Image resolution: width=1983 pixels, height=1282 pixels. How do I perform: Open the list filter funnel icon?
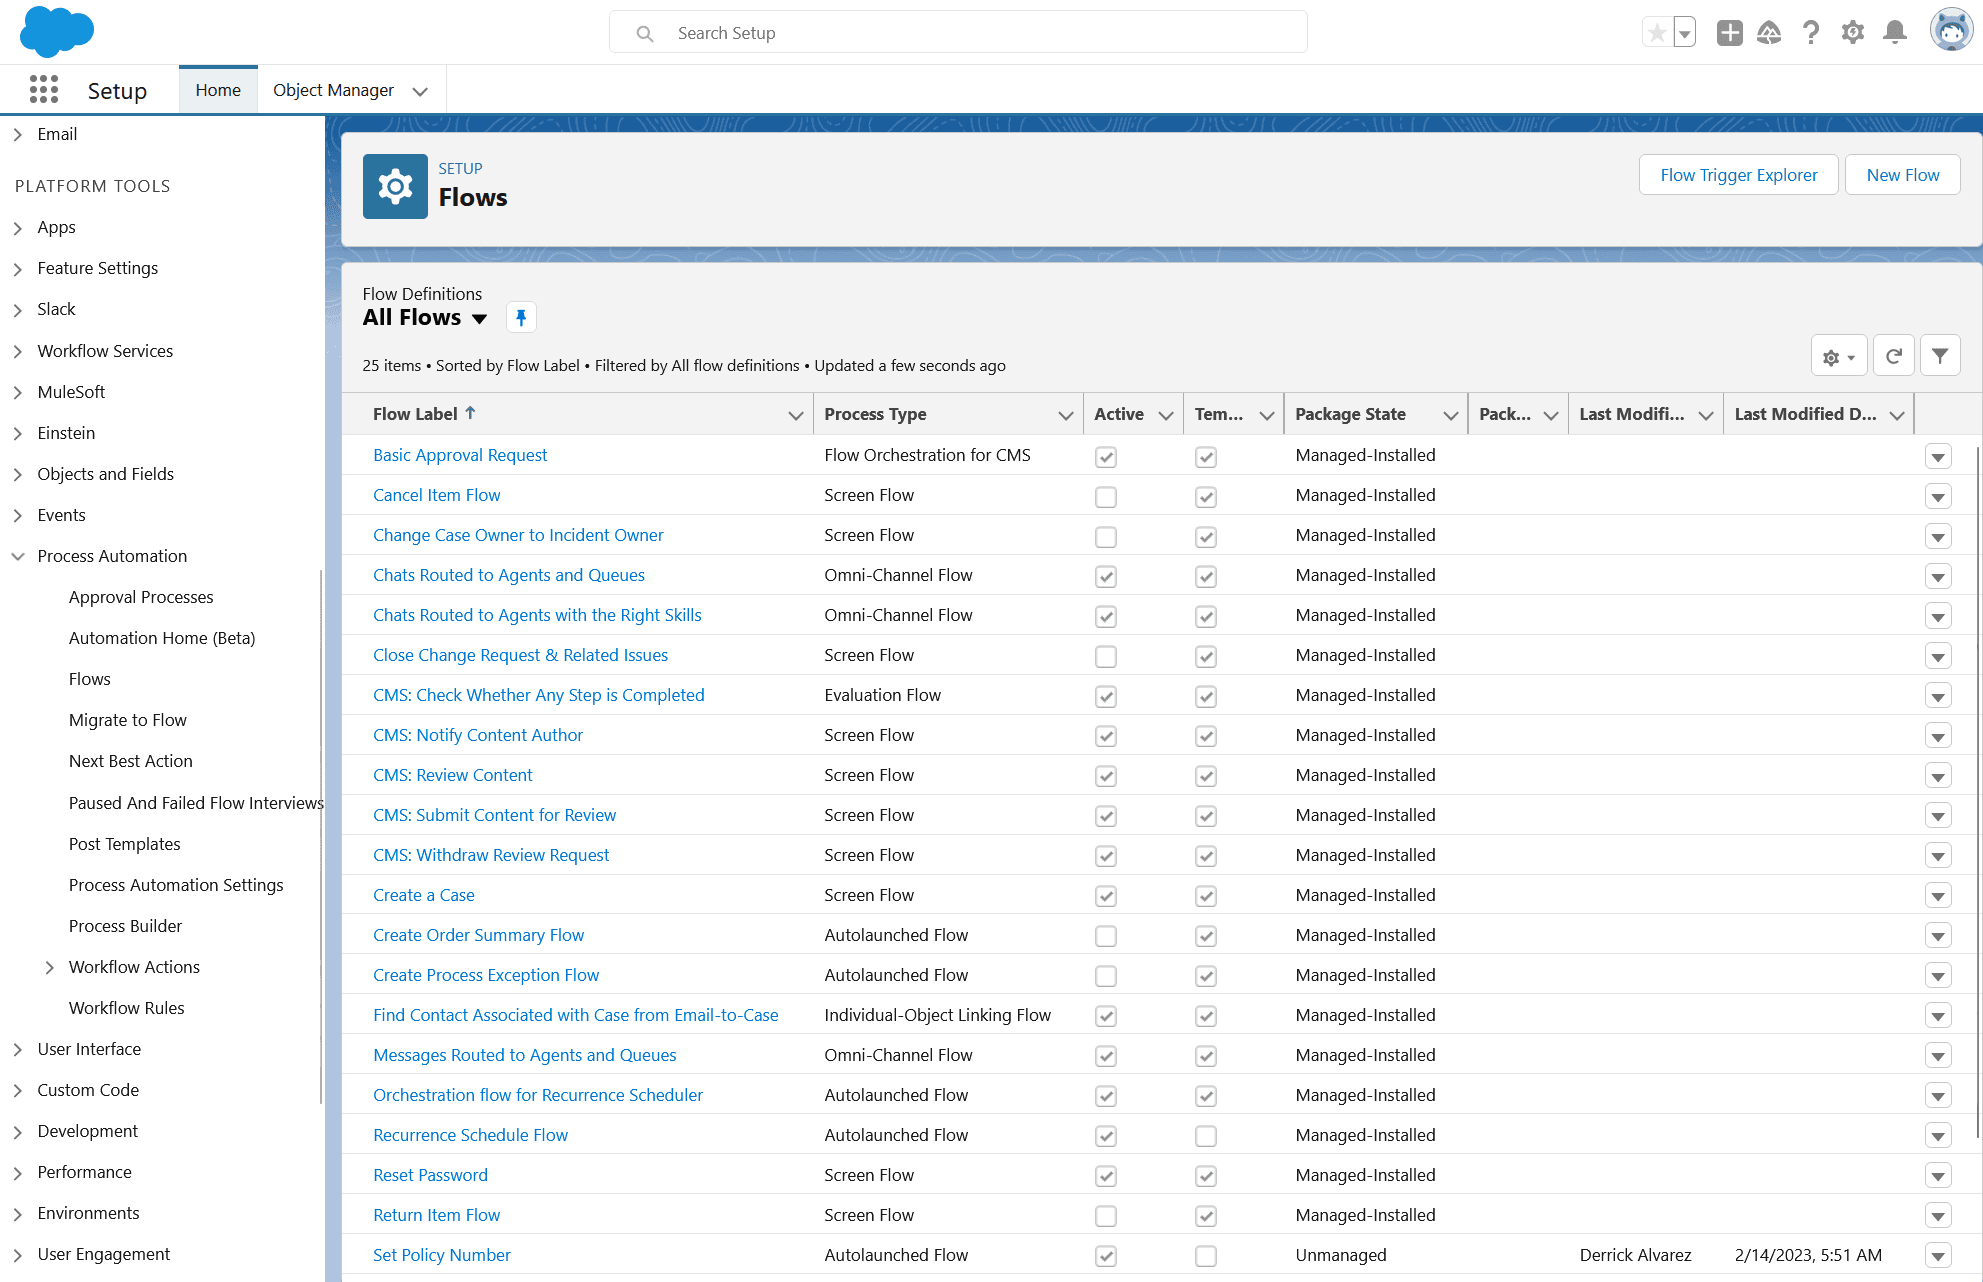pos(1939,356)
